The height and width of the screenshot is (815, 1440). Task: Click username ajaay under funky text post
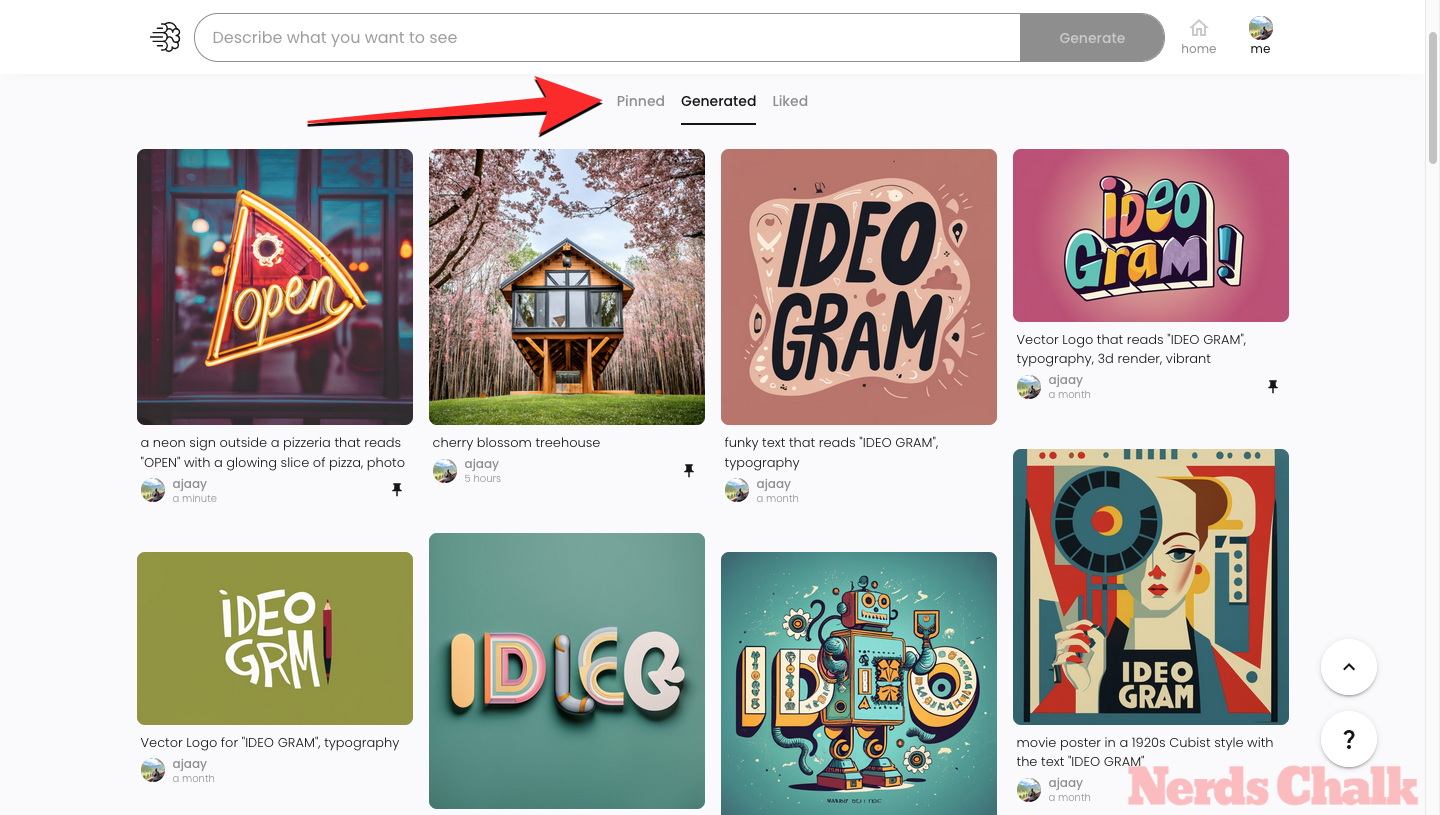tap(774, 484)
